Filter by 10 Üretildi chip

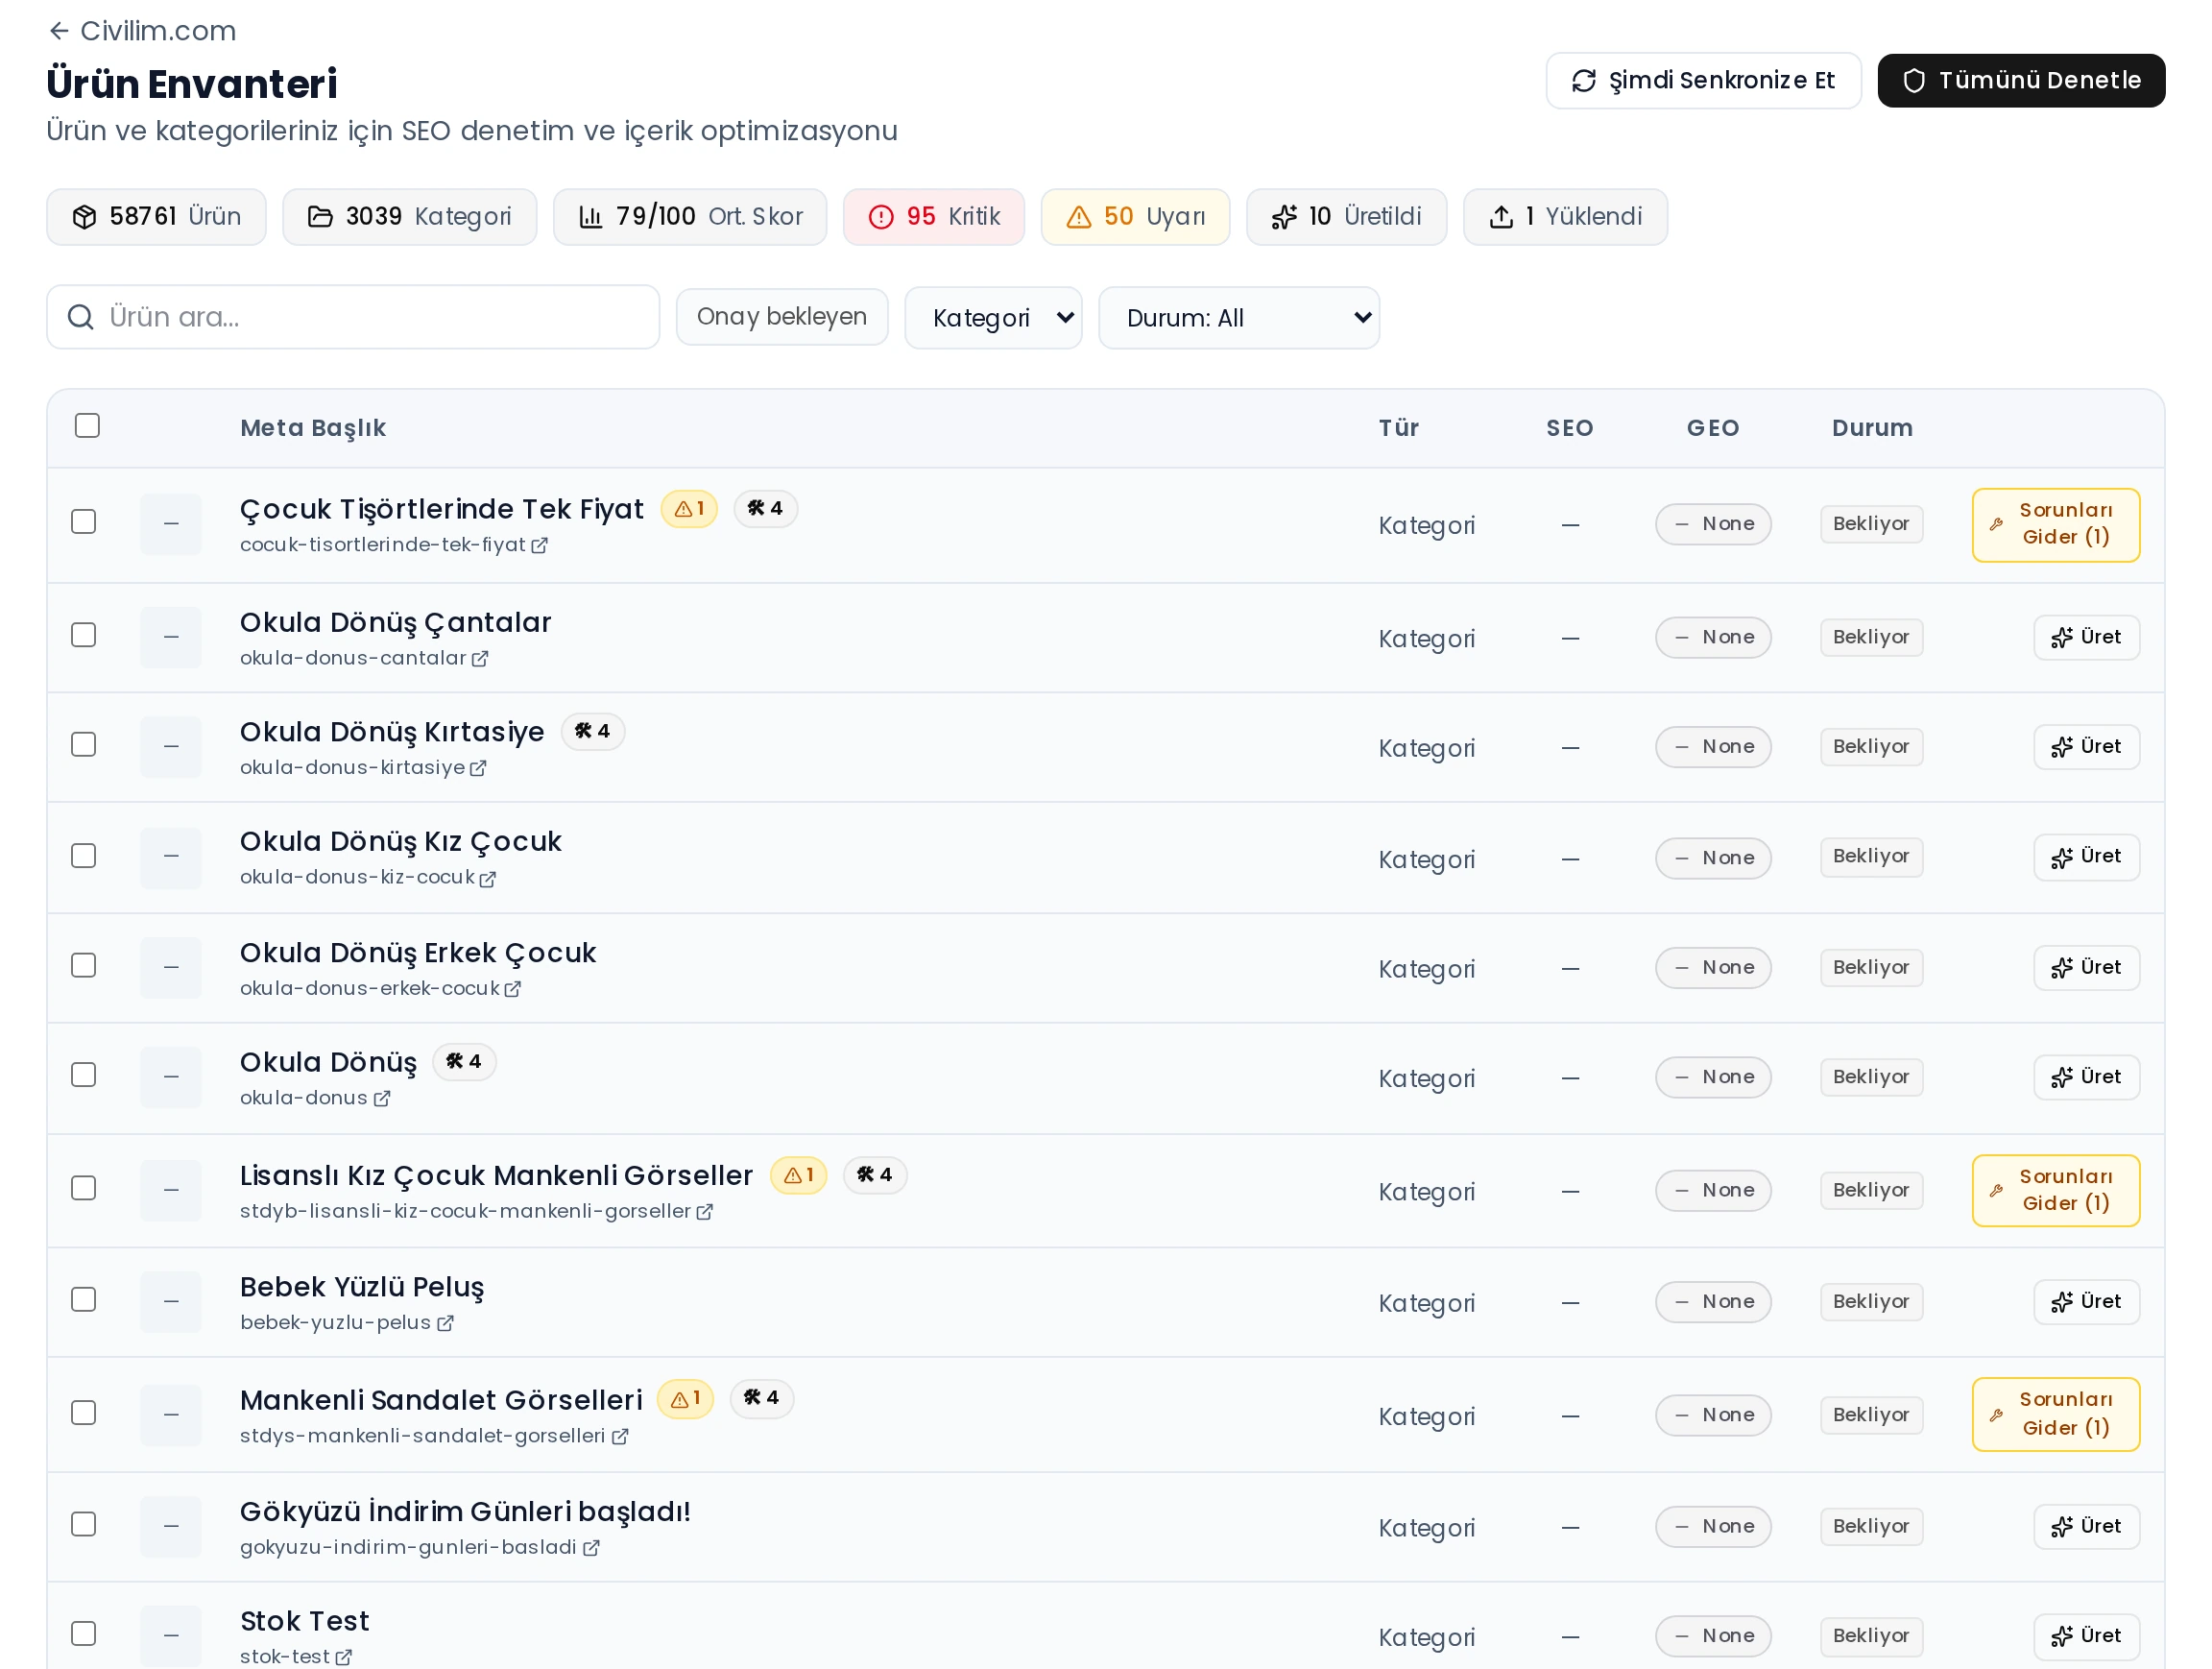1346,216
